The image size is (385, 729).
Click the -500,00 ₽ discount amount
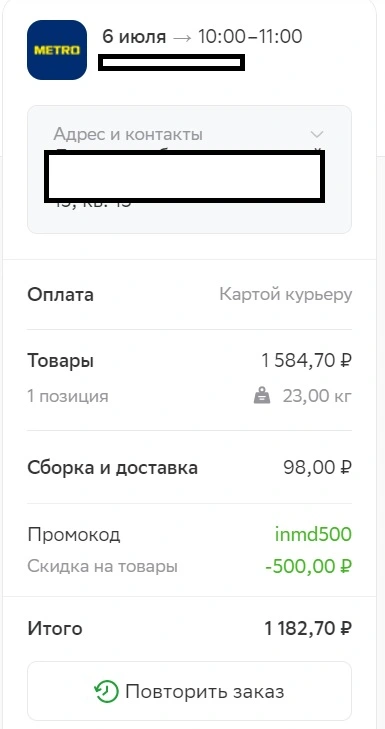pyautogui.click(x=308, y=567)
